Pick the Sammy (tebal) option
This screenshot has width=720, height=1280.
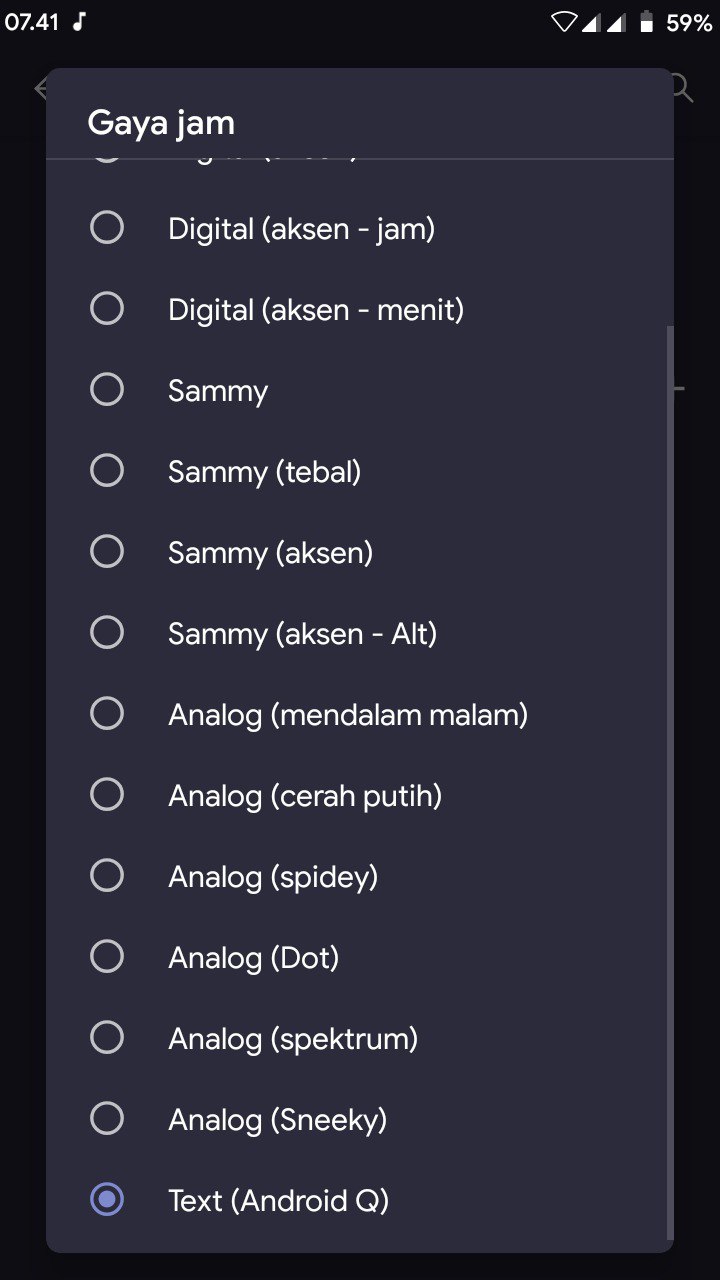point(360,472)
